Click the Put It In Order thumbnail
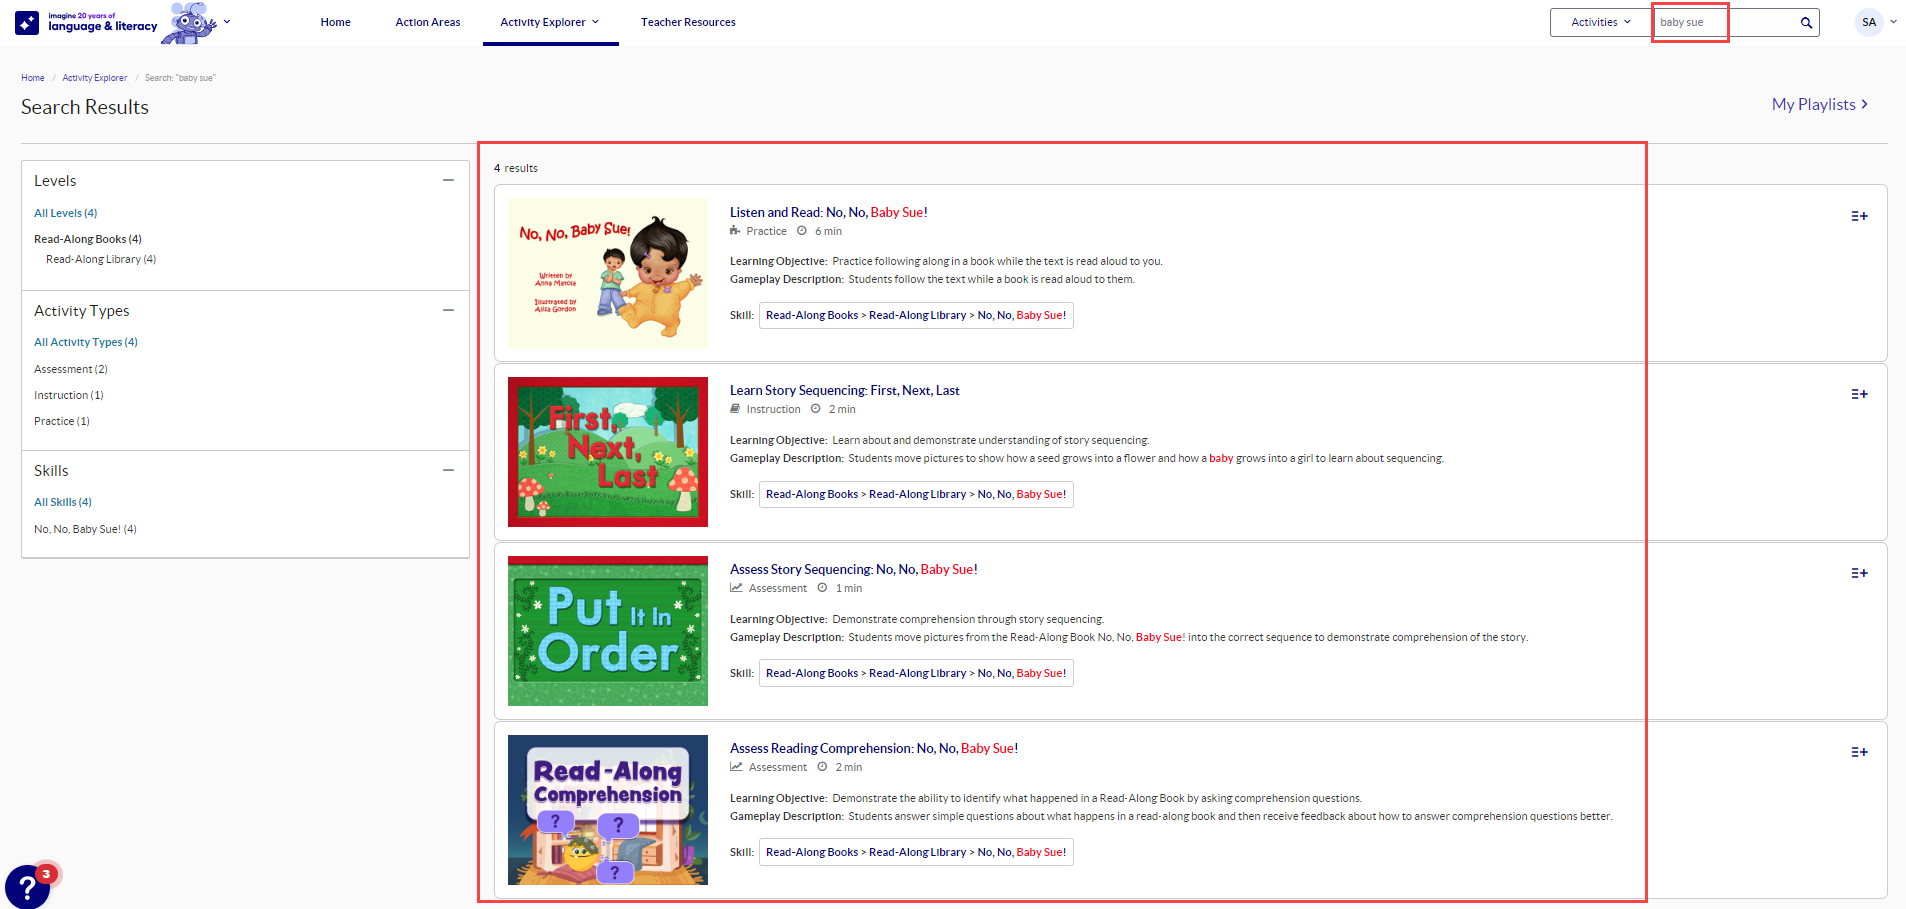The height and width of the screenshot is (909, 1906). pyautogui.click(x=608, y=631)
